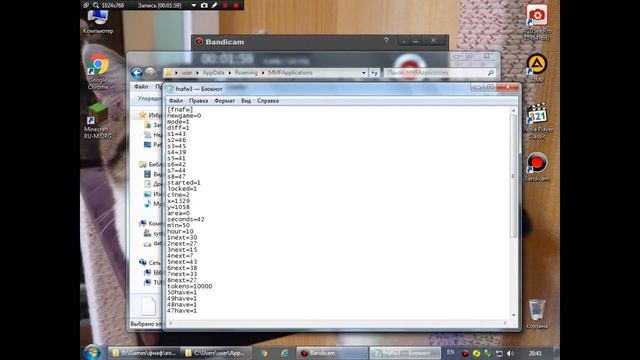Open address bar history dropdown in Explorer
The image size is (640, 360).
tap(364, 73)
